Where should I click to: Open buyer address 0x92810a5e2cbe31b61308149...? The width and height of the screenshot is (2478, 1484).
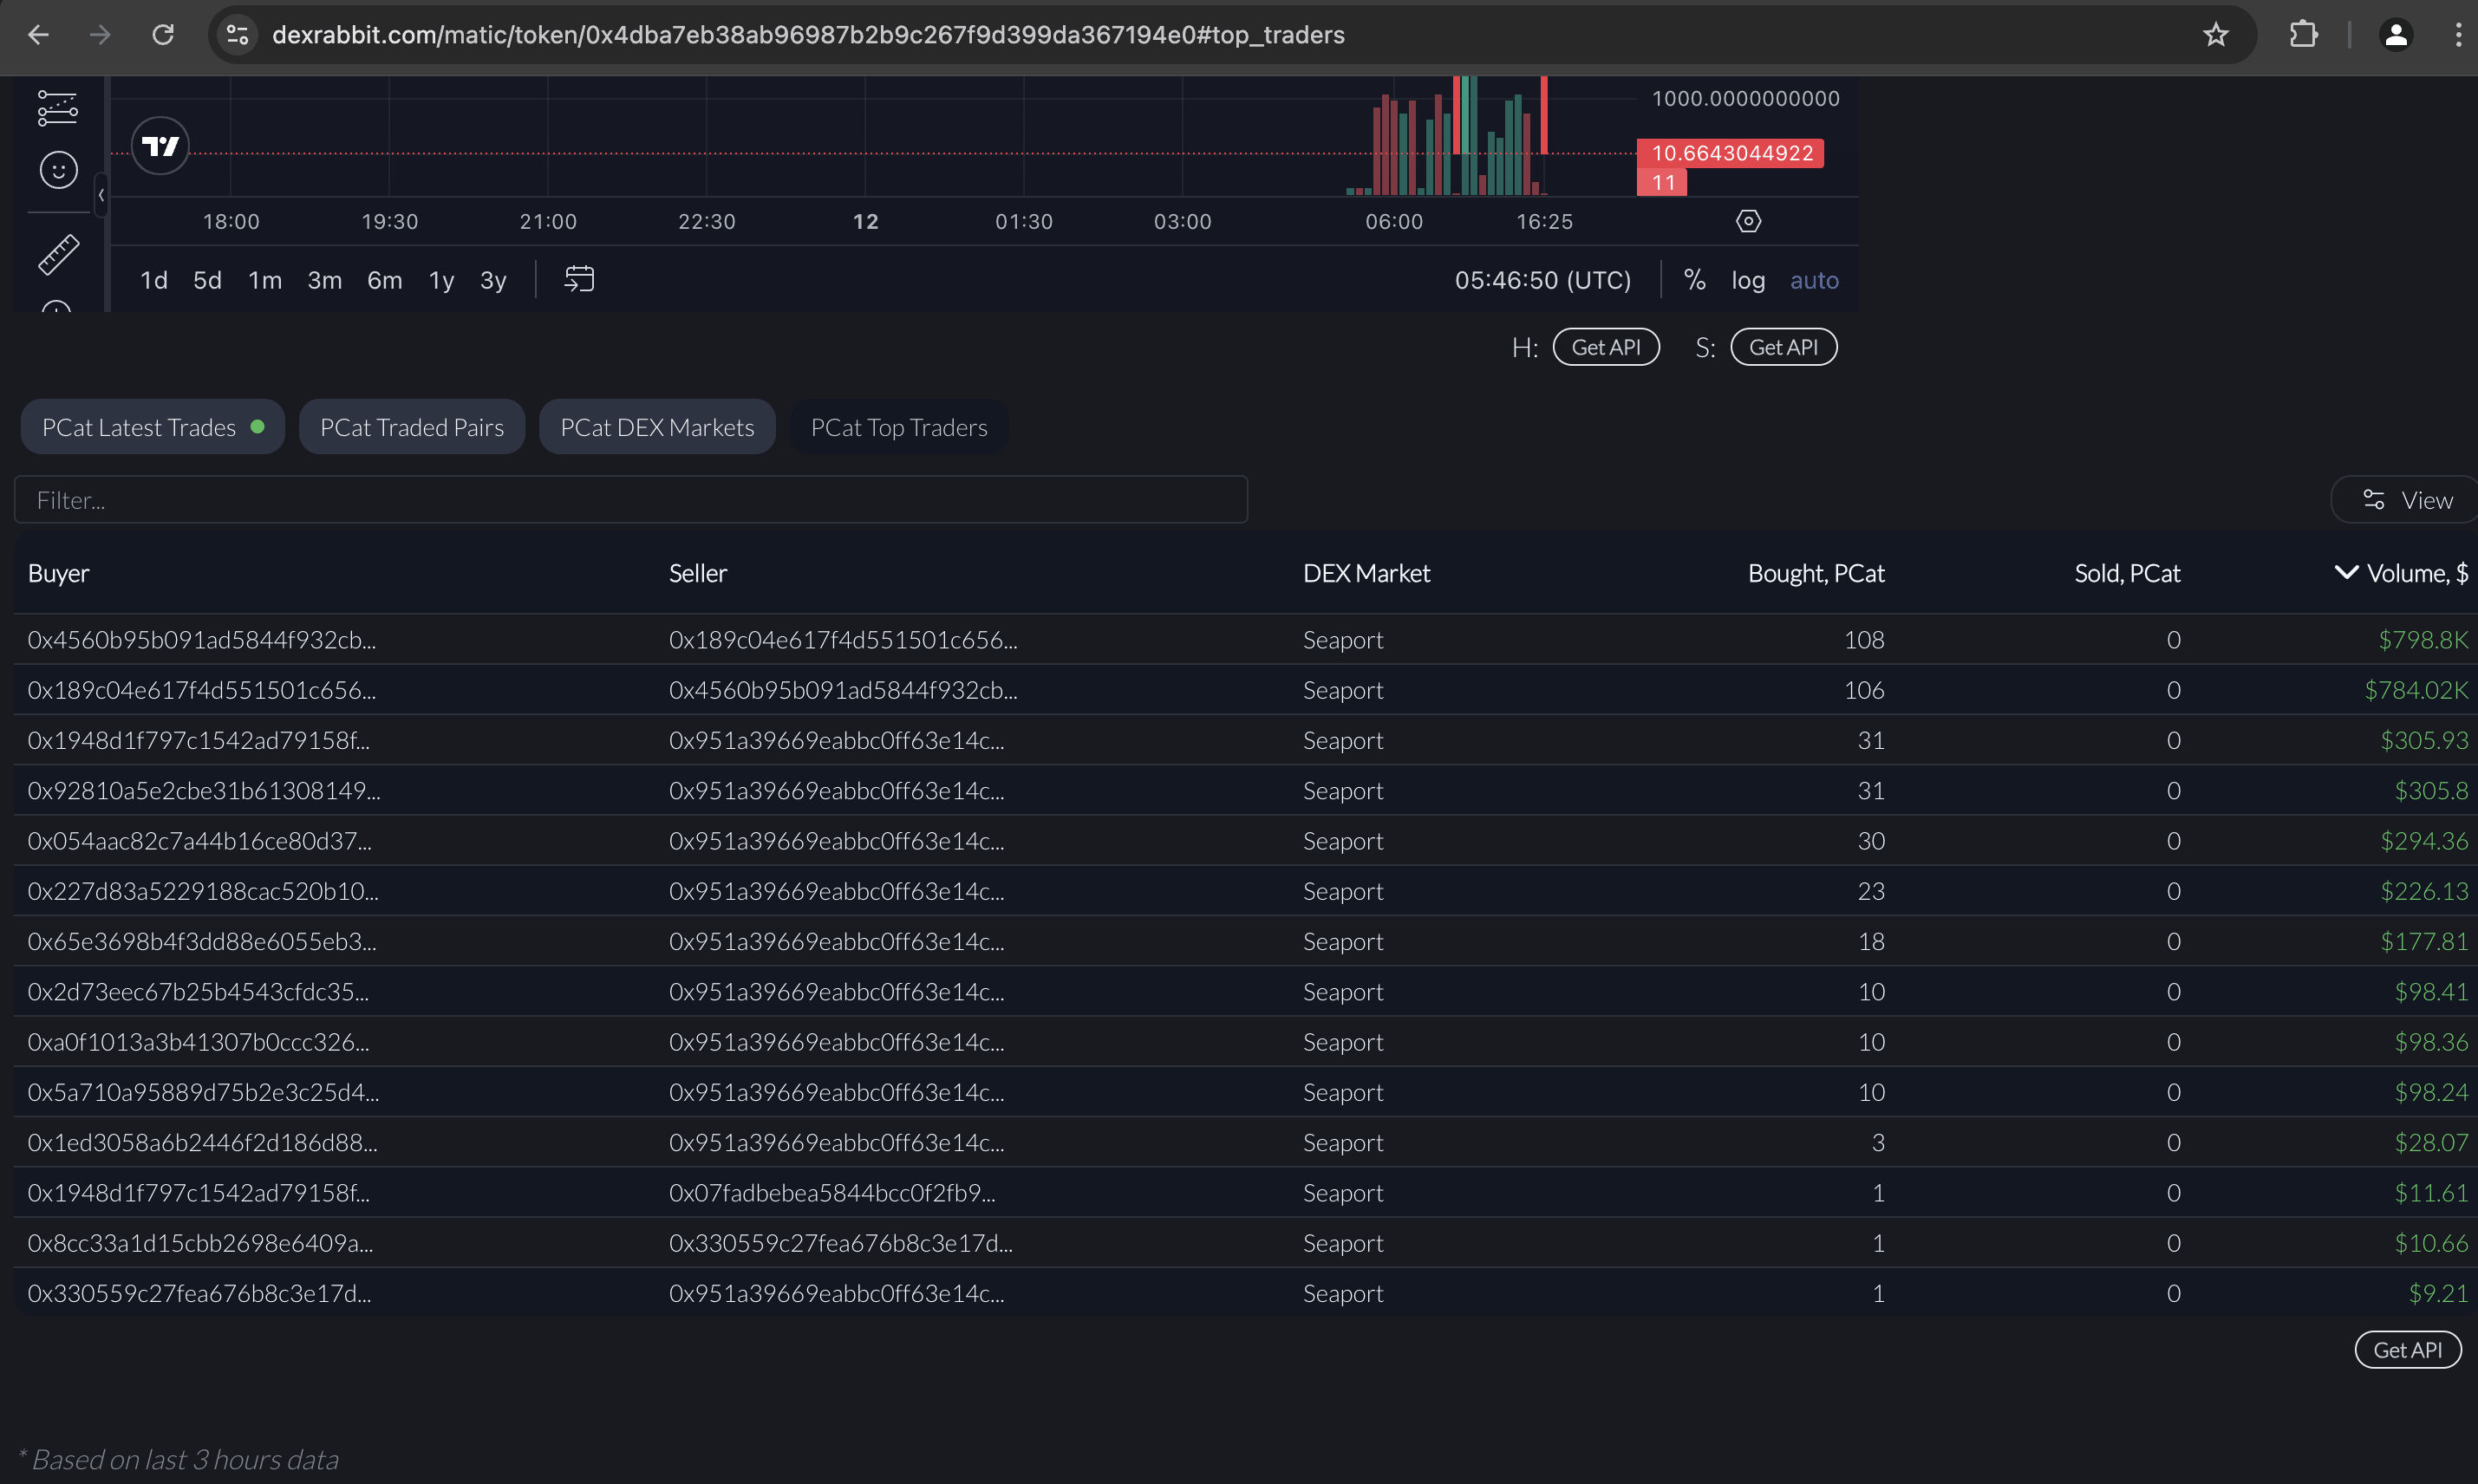[204, 790]
